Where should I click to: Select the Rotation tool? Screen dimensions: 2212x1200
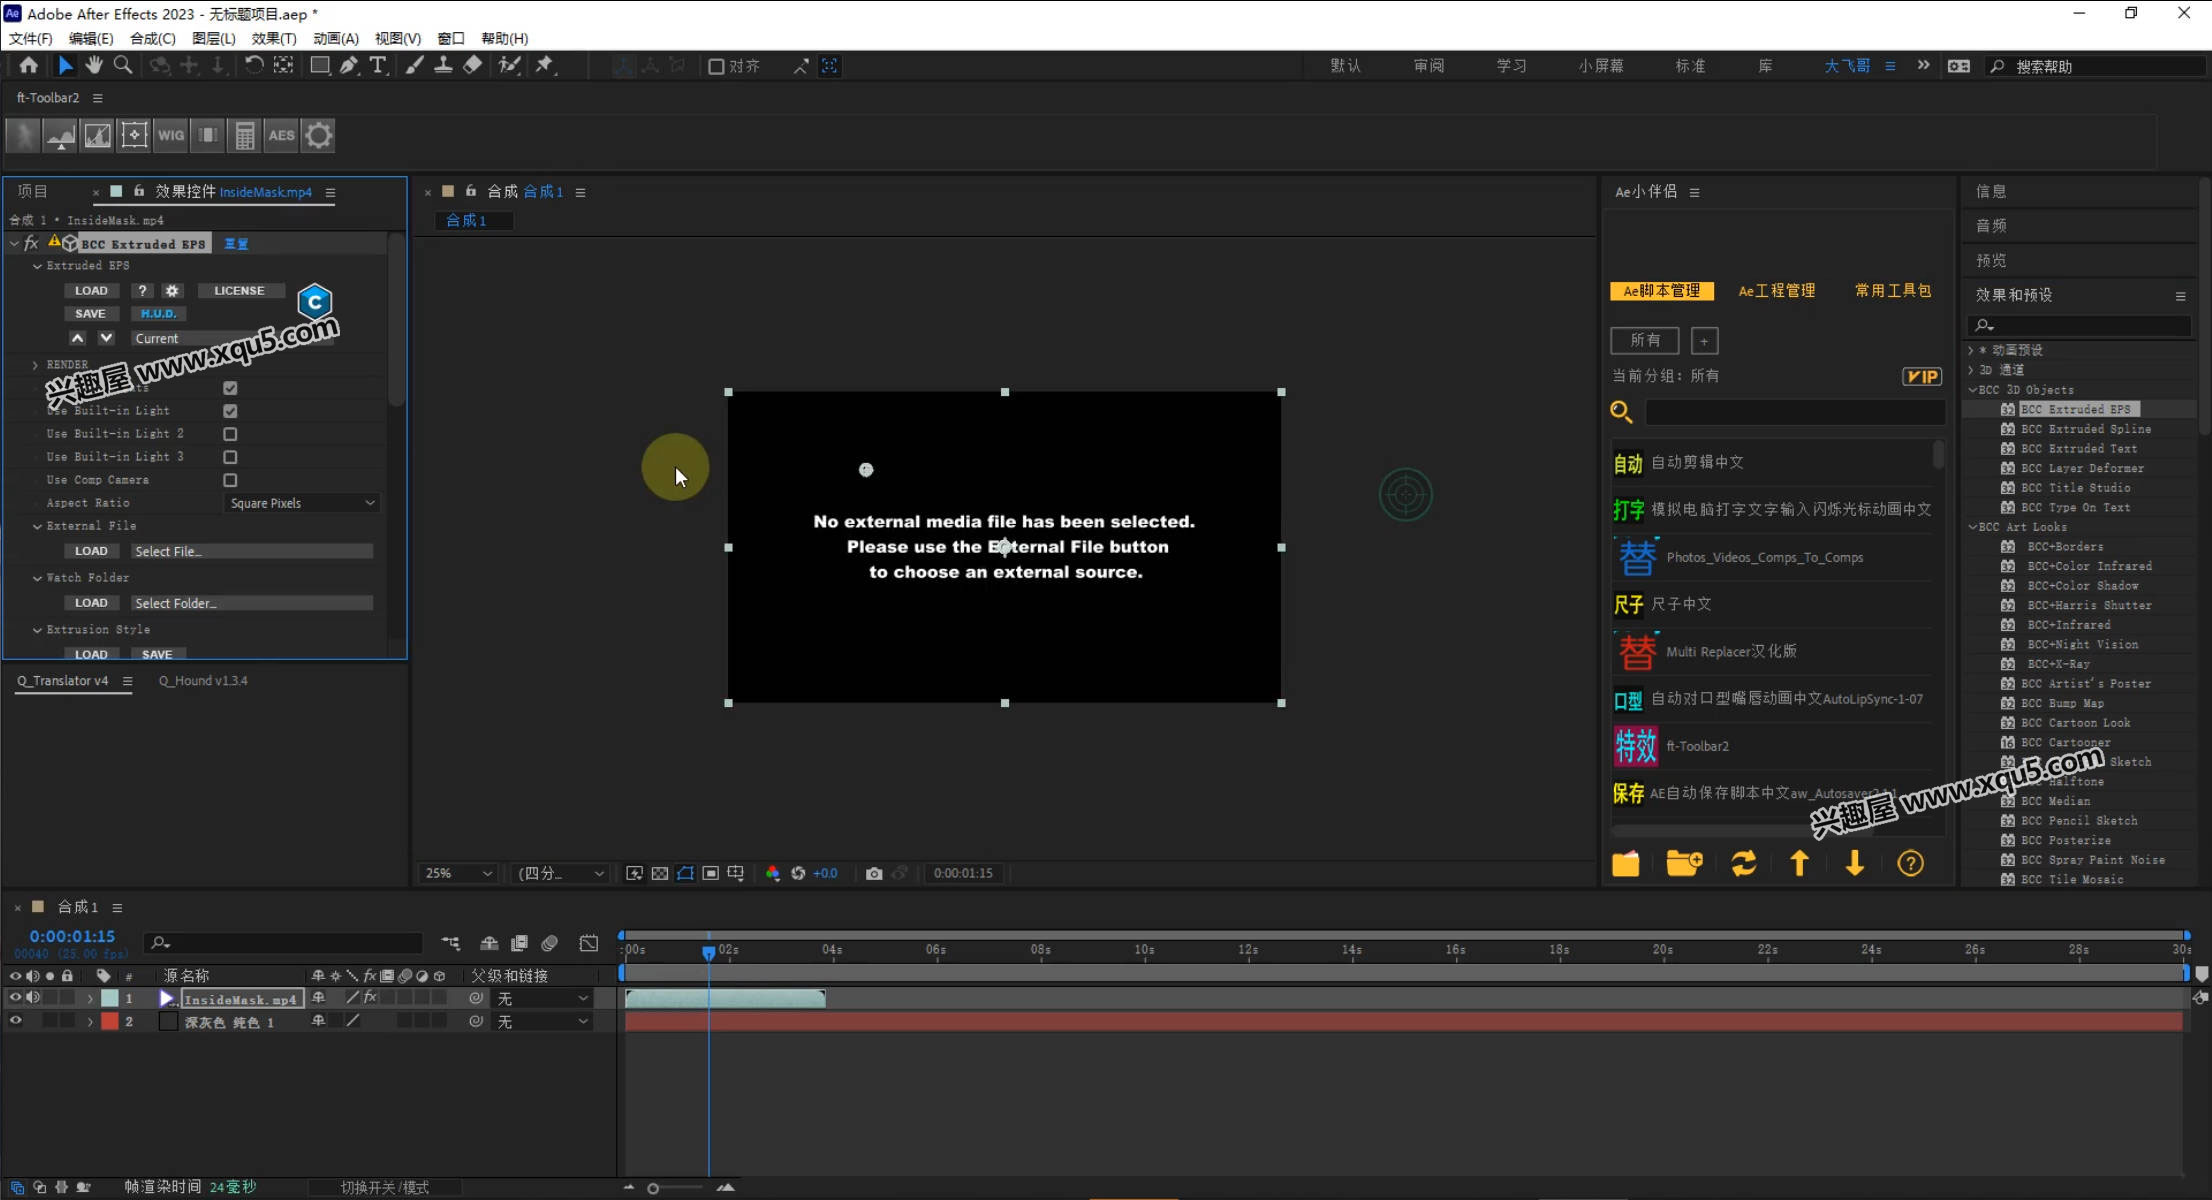point(254,65)
